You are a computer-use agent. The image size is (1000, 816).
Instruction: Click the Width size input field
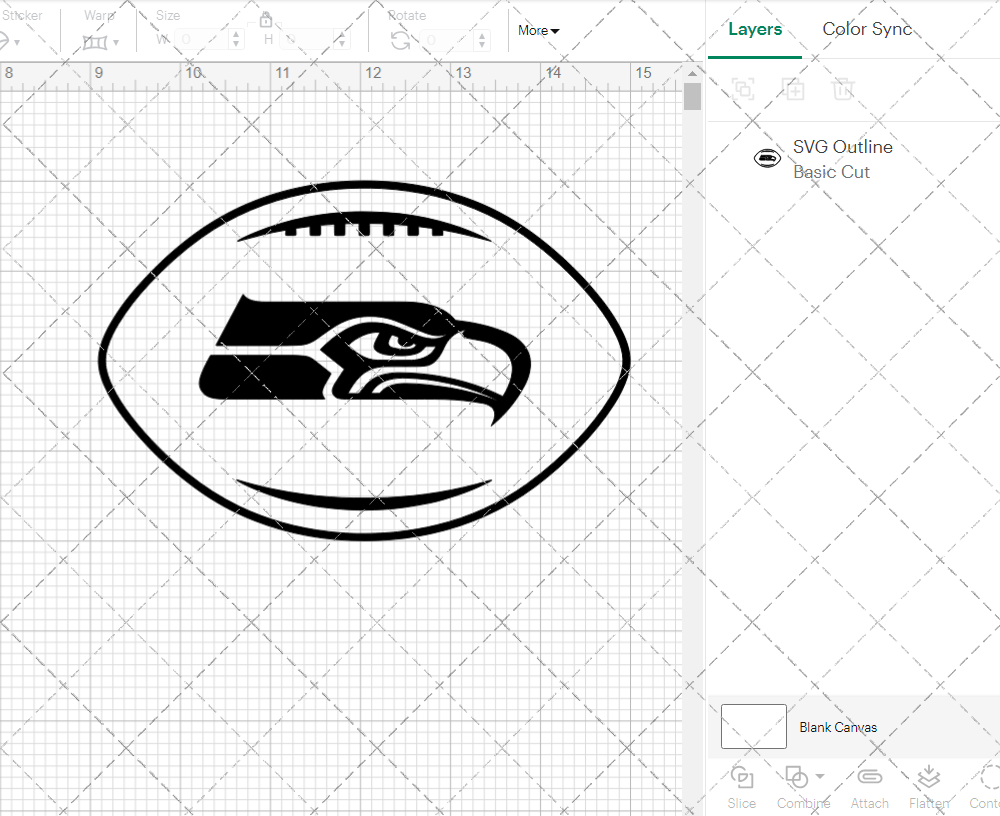[x=202, y=39]
